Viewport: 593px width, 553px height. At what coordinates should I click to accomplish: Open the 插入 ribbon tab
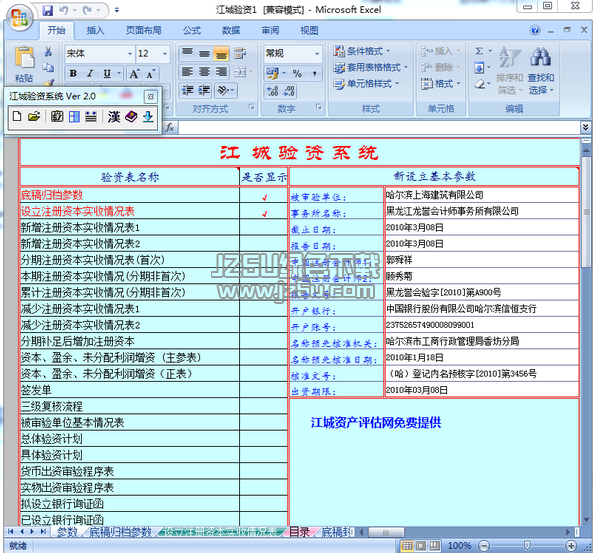tap(95, 30)
